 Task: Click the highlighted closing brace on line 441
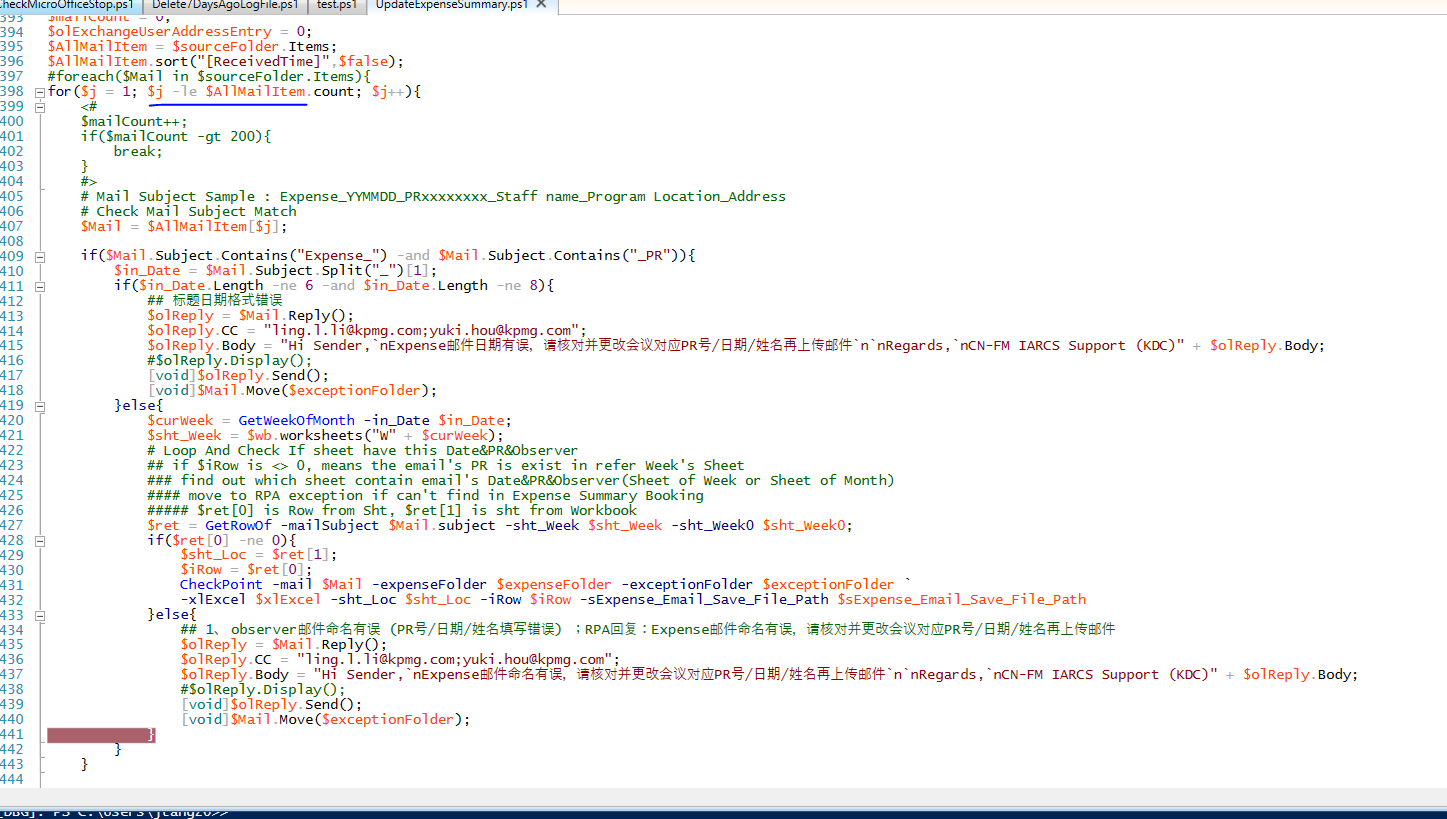coord(151,735)
